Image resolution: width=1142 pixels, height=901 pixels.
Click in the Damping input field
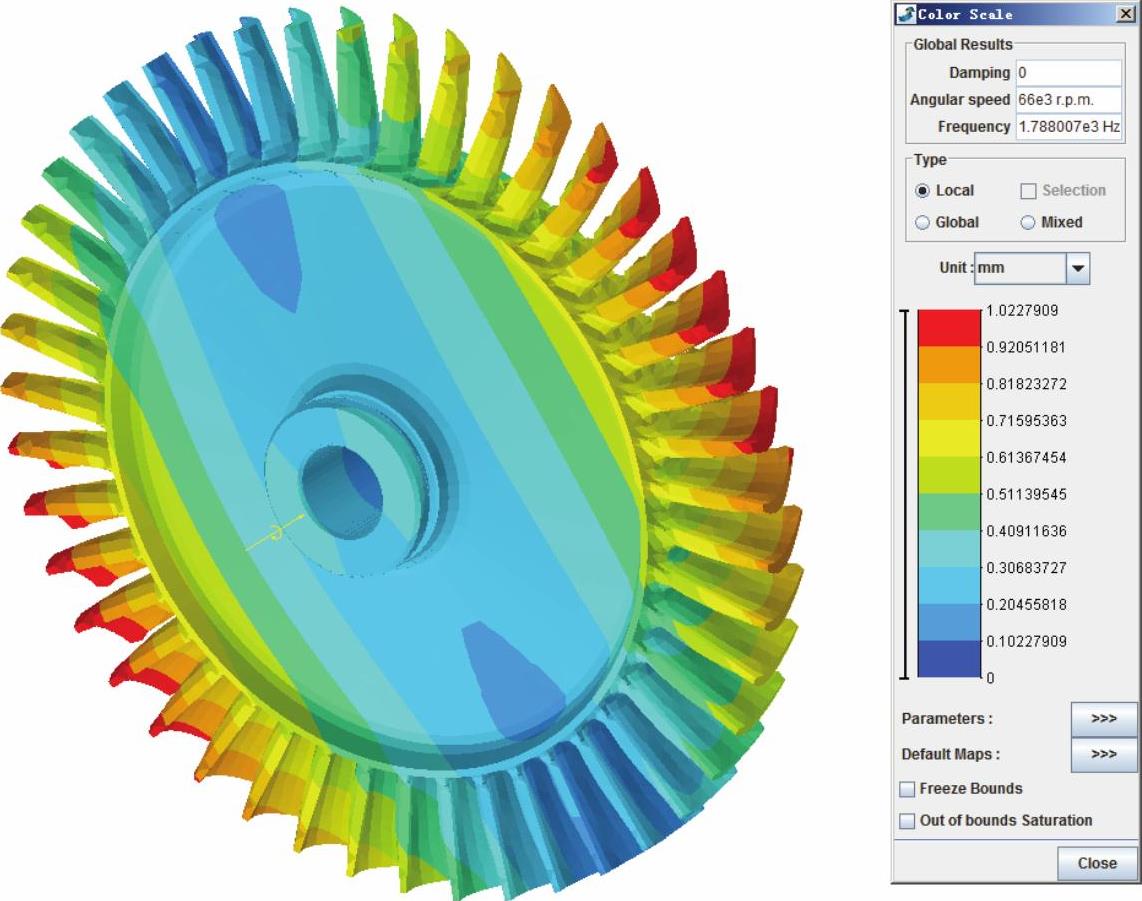[1068, 73]
